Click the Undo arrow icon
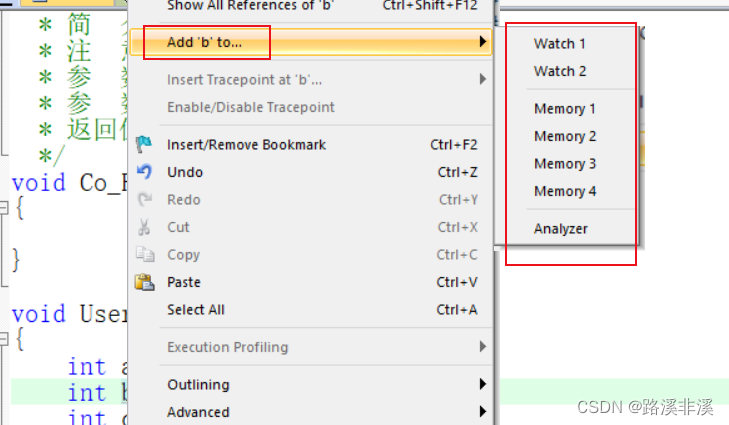Viewport: 729px width, 425px height. pos(144,172)
